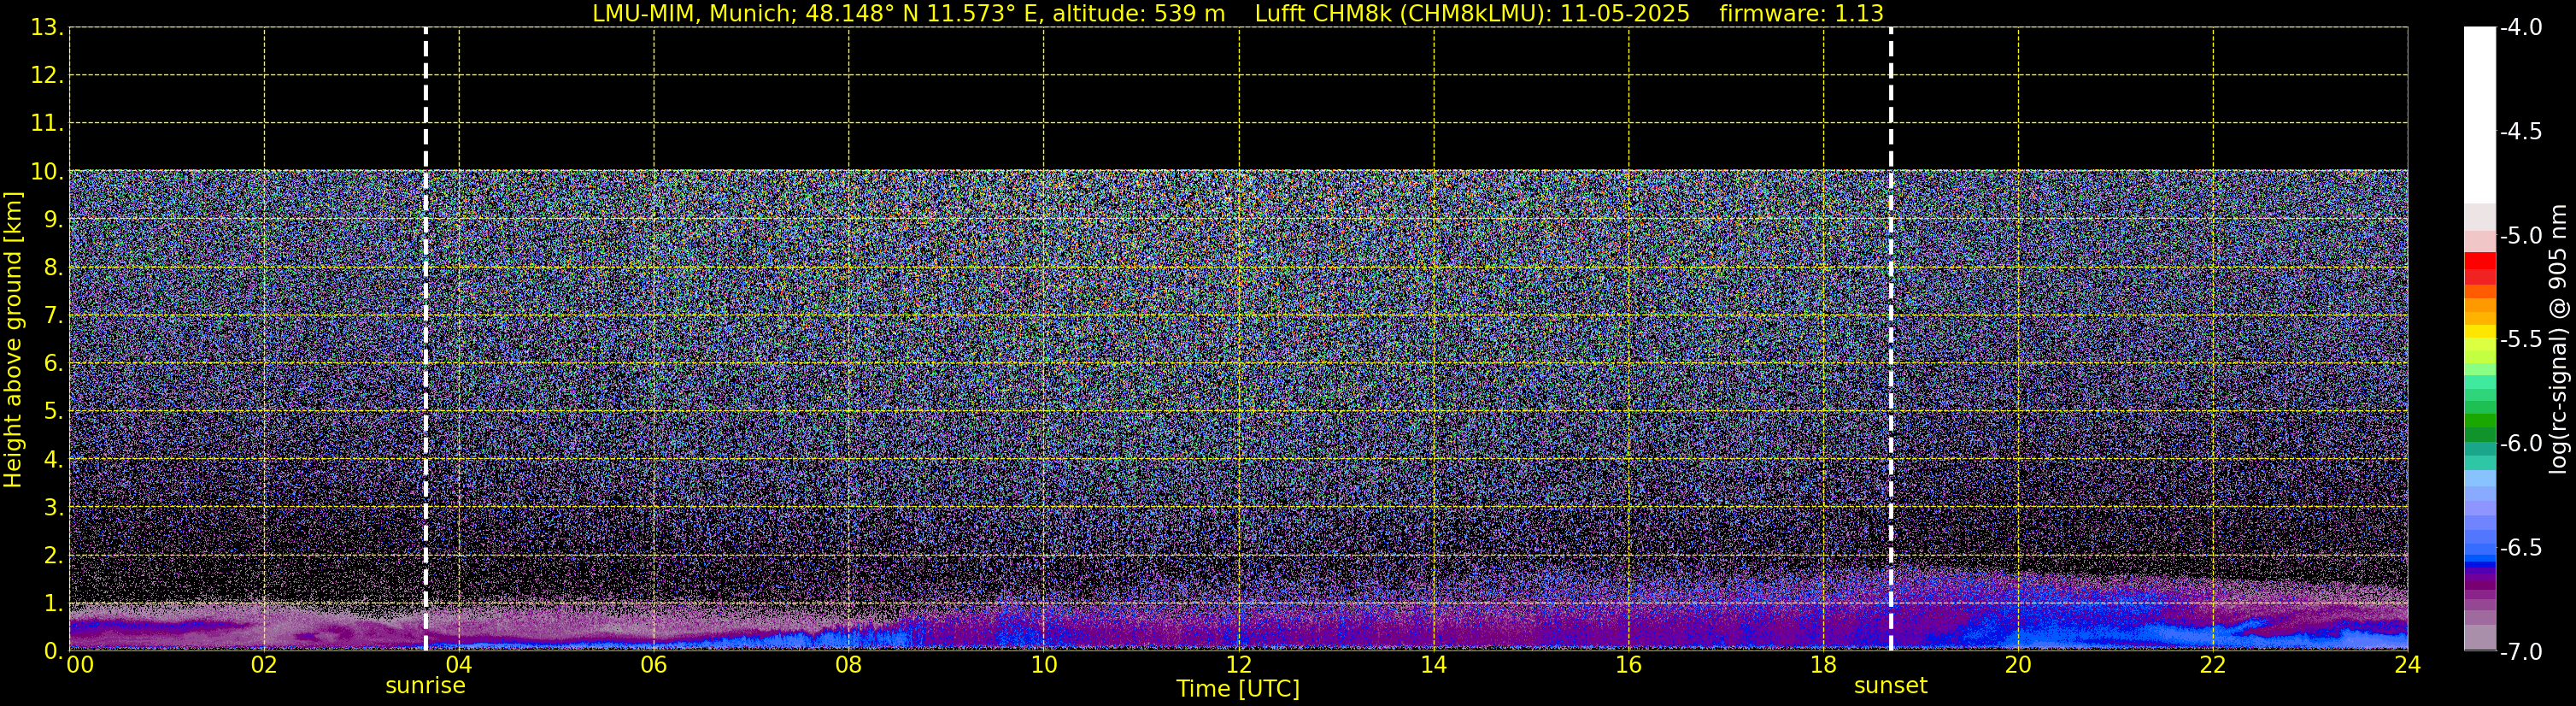Click the time axis tick '08'
This screenshot has width=2576, height=706.
click(x=849, y=665)
